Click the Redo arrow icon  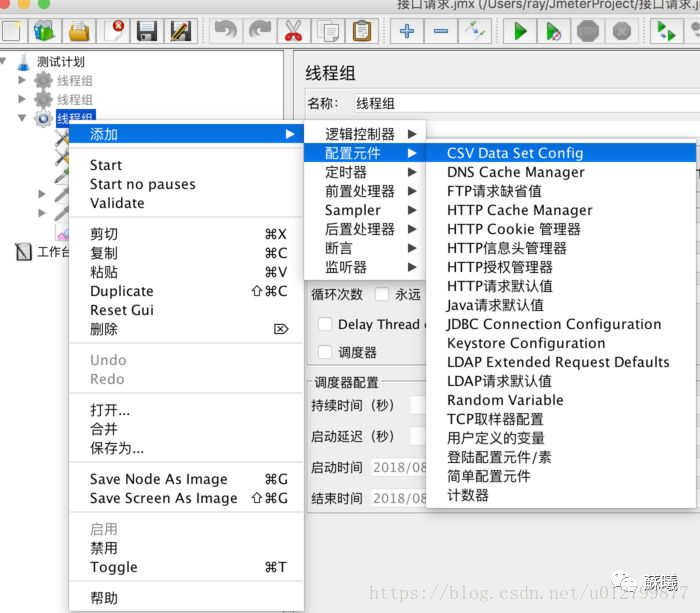tap(260, 31)
